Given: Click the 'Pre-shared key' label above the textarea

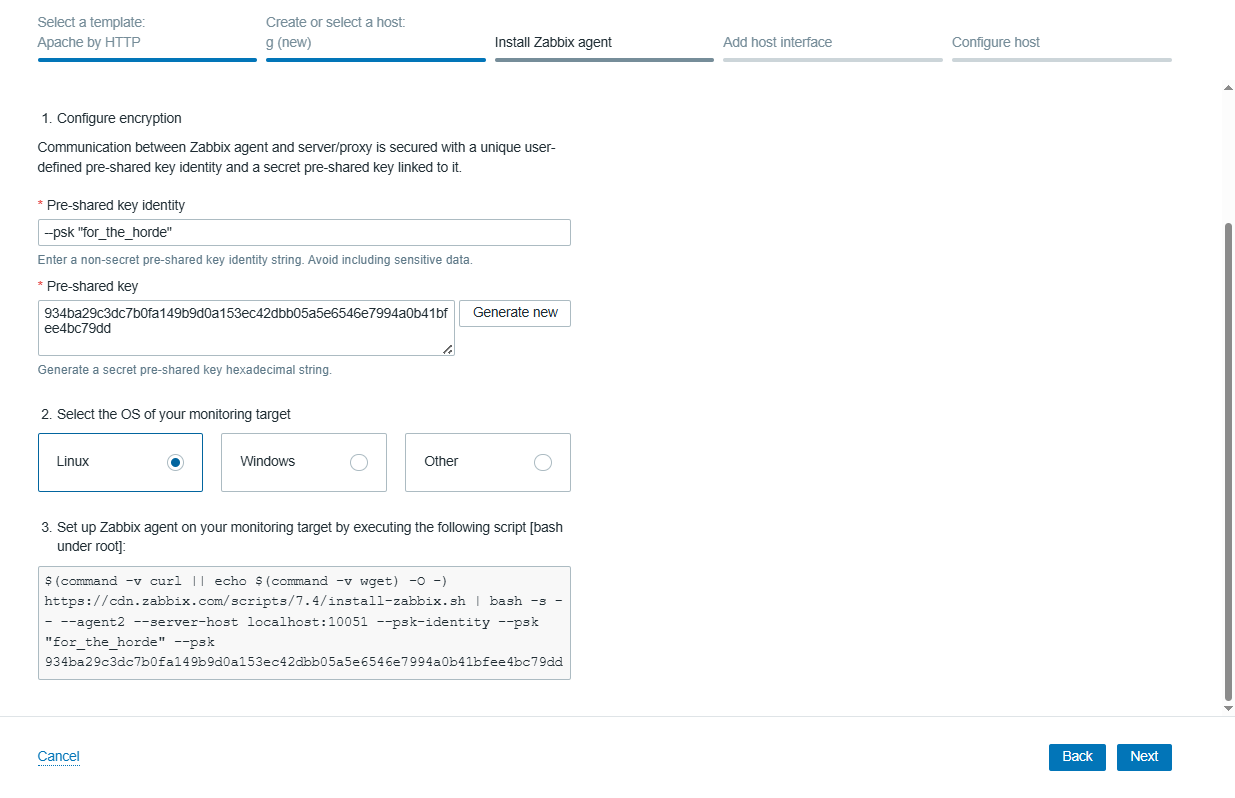Looking at the screenshot, I should pos(92,286).
